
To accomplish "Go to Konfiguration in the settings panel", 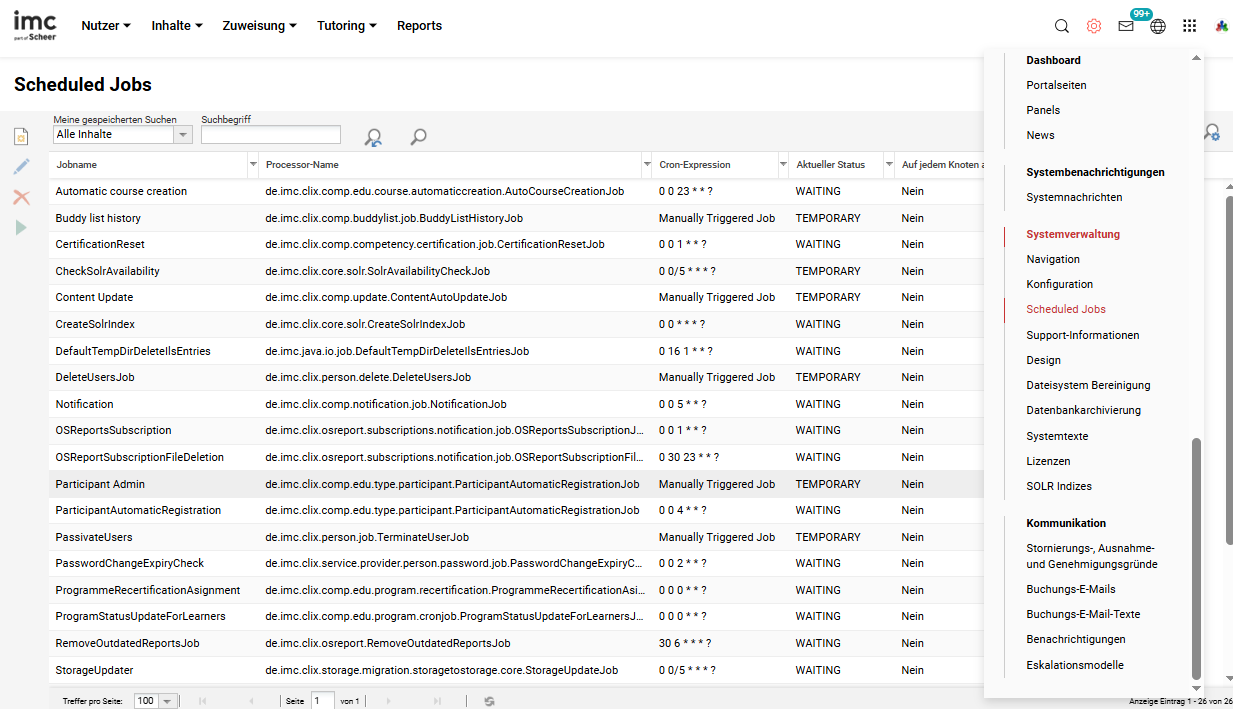I will [x=1059, y=284].
